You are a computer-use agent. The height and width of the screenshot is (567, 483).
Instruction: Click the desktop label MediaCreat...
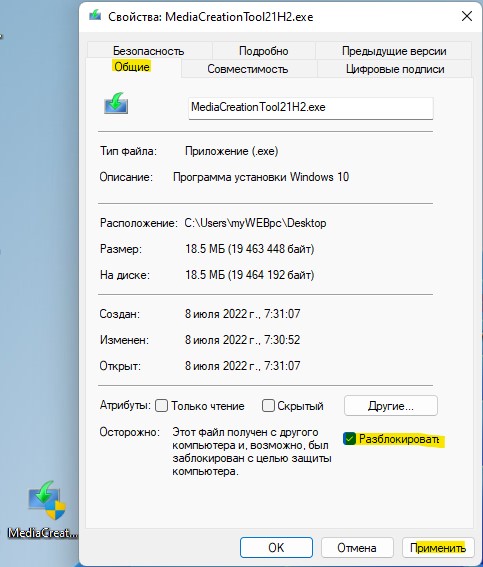(x=43, y=533)
